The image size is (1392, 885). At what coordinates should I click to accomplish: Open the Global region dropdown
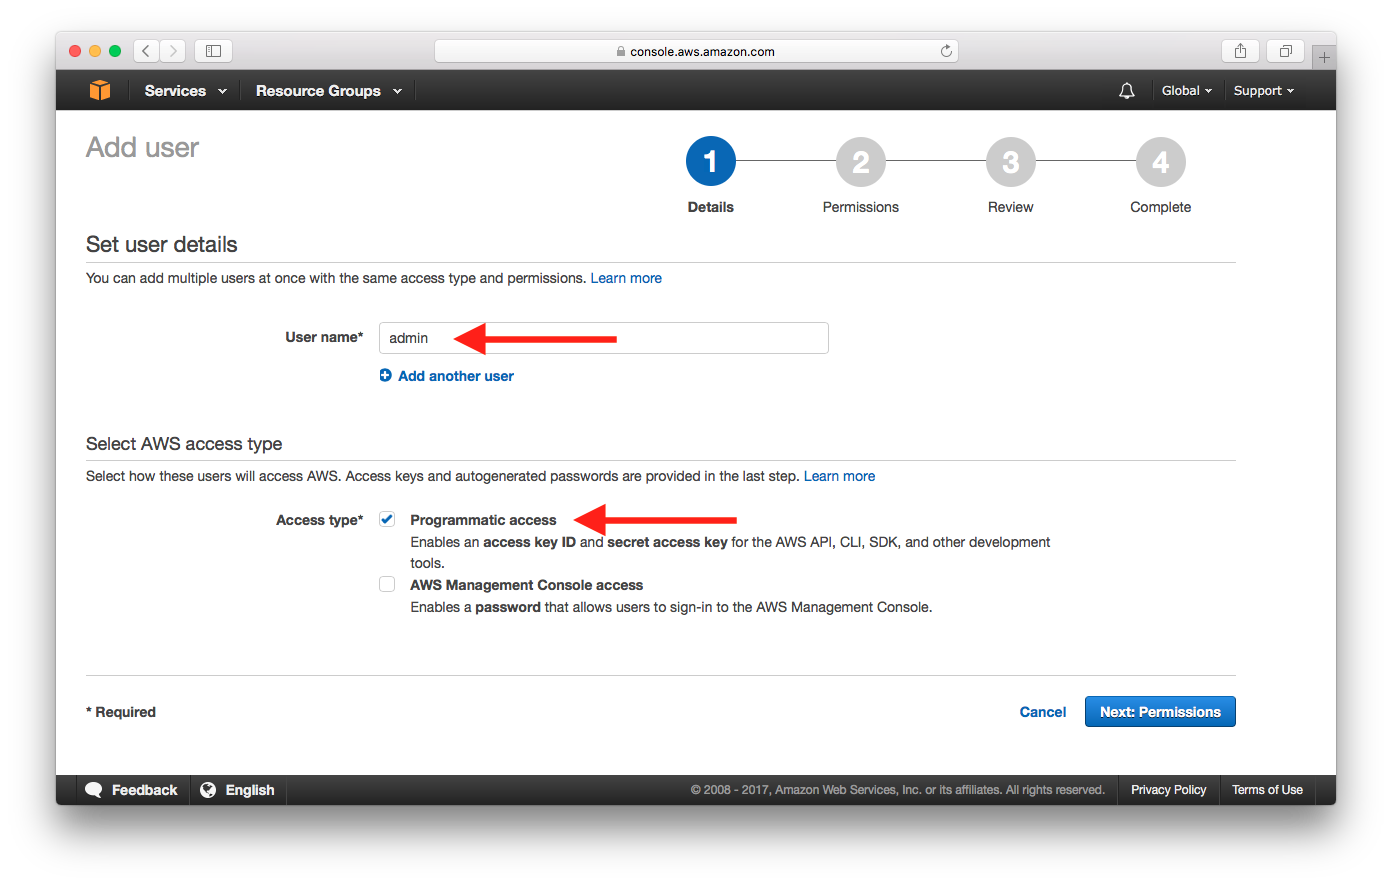pyautogui.click(x=1187, y=91)
